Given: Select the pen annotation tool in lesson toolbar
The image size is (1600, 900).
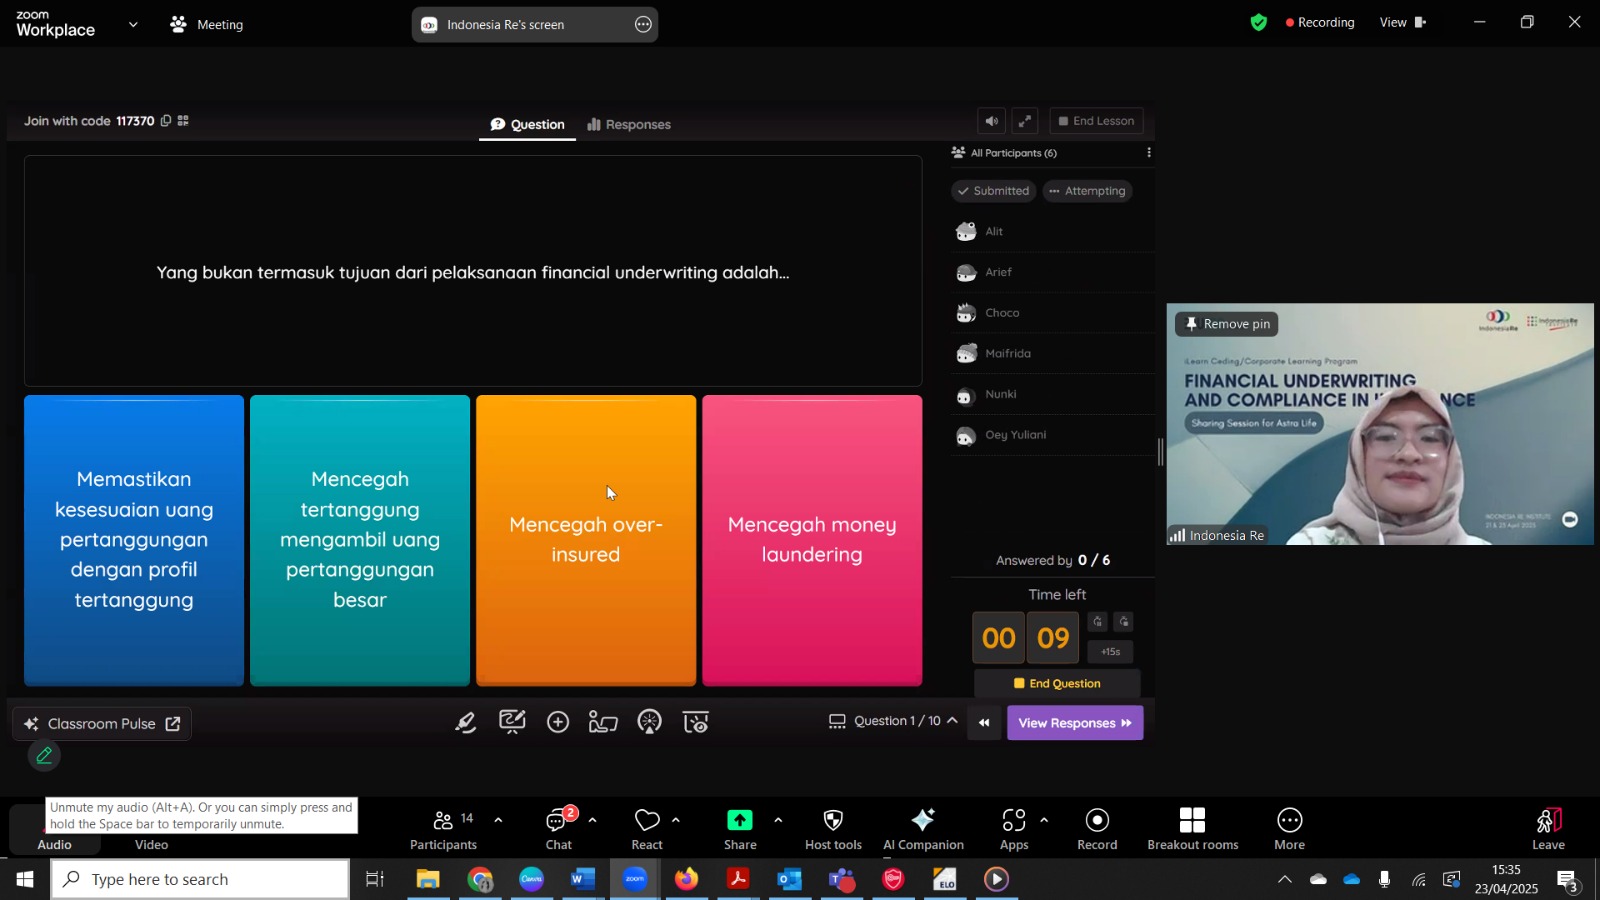Looking at the screenshot, I should click(x=466, y=722).
